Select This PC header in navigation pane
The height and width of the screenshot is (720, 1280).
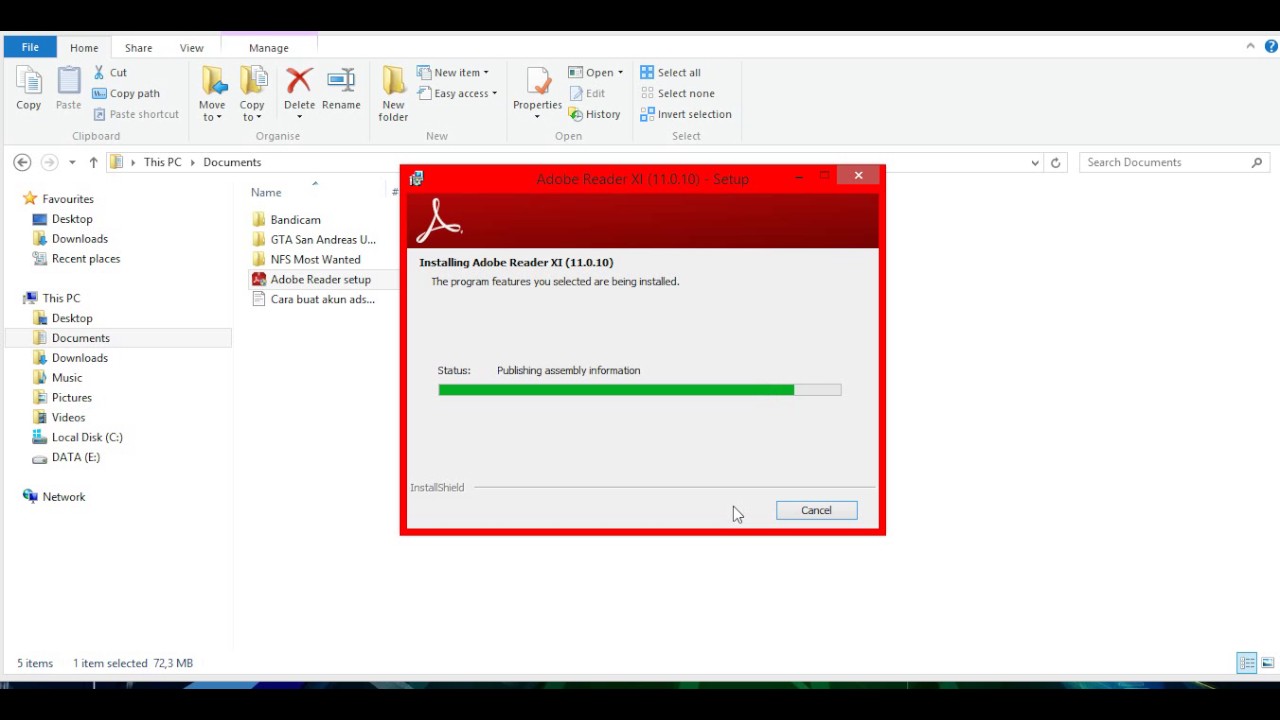pyautogui.click(x=61, y=298)
